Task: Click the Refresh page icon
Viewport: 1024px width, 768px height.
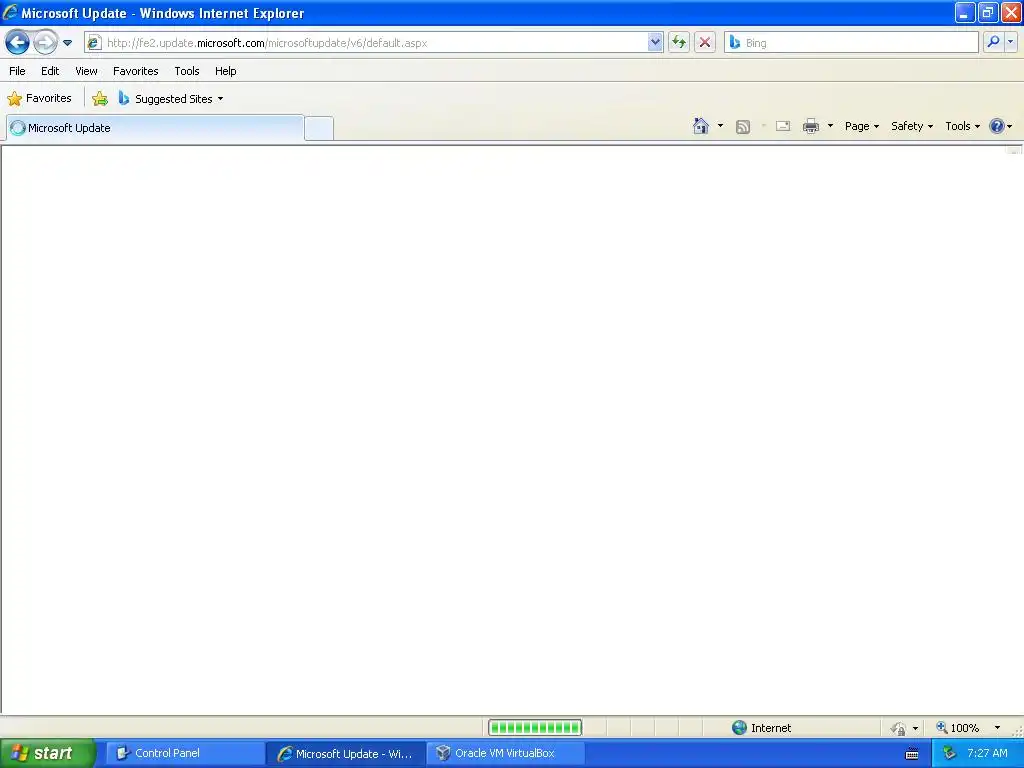Action: pyautogui.click(x=679, y=43)
